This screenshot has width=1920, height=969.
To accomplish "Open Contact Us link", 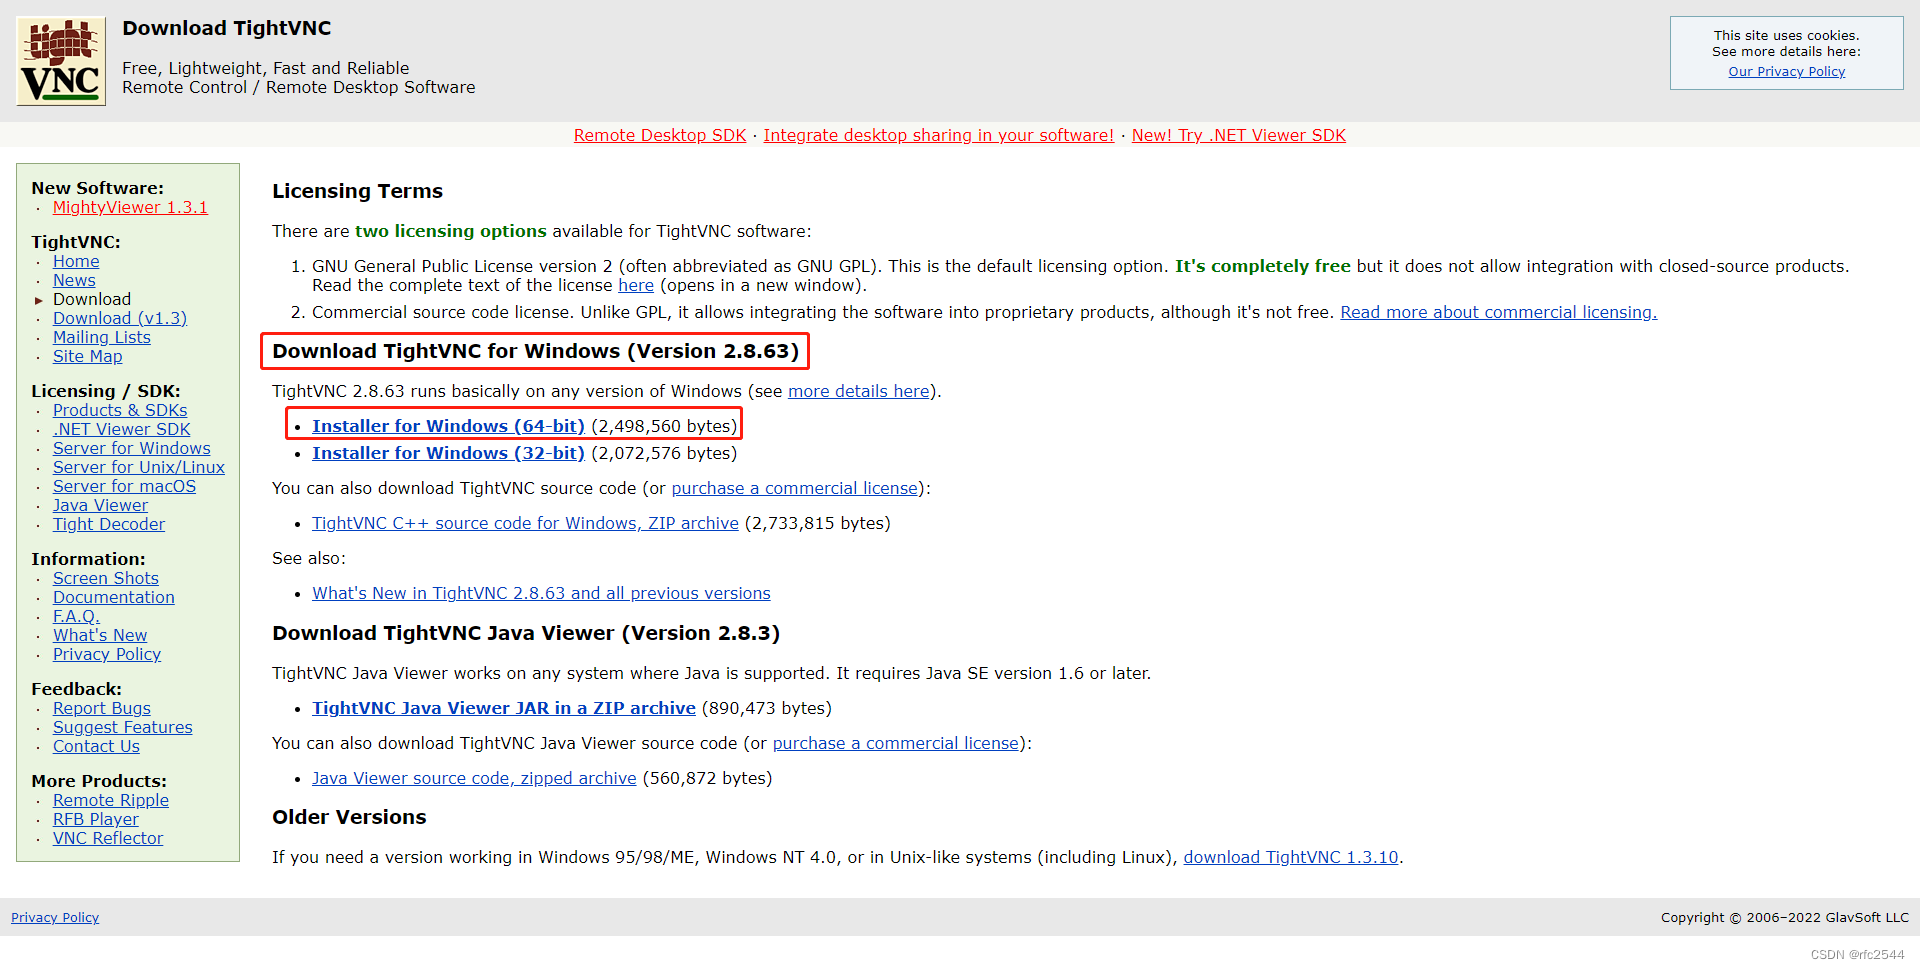I will tap(96, 746).
